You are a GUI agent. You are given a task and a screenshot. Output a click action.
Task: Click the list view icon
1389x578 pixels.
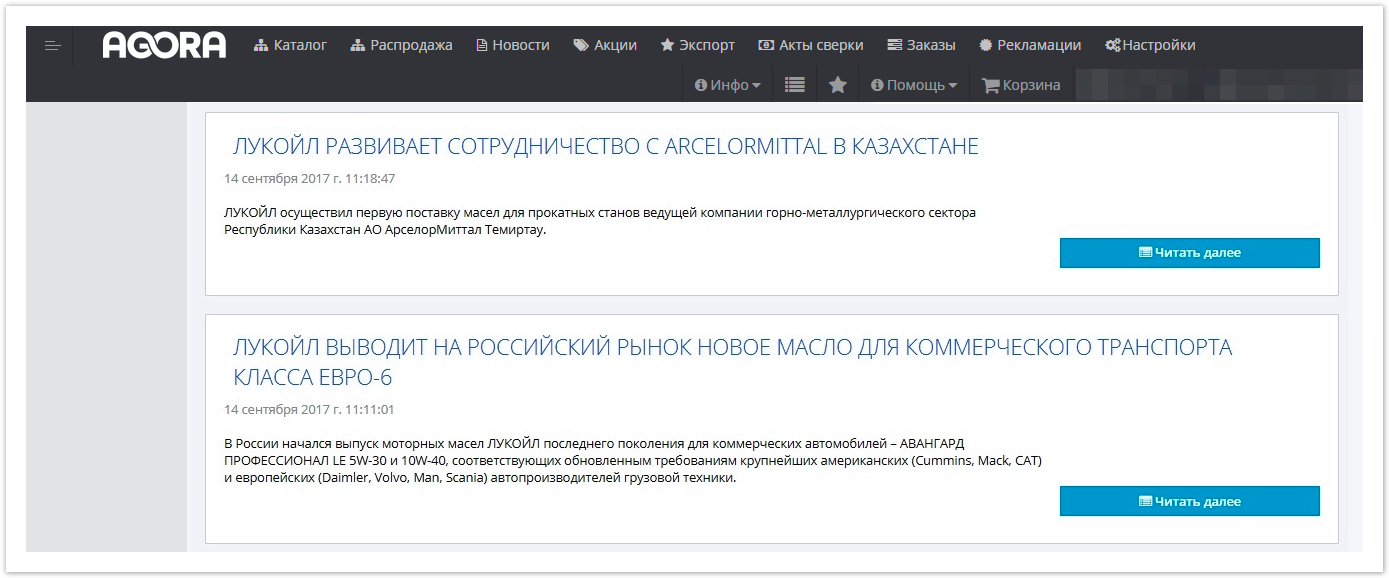click(x=795, y=85)
